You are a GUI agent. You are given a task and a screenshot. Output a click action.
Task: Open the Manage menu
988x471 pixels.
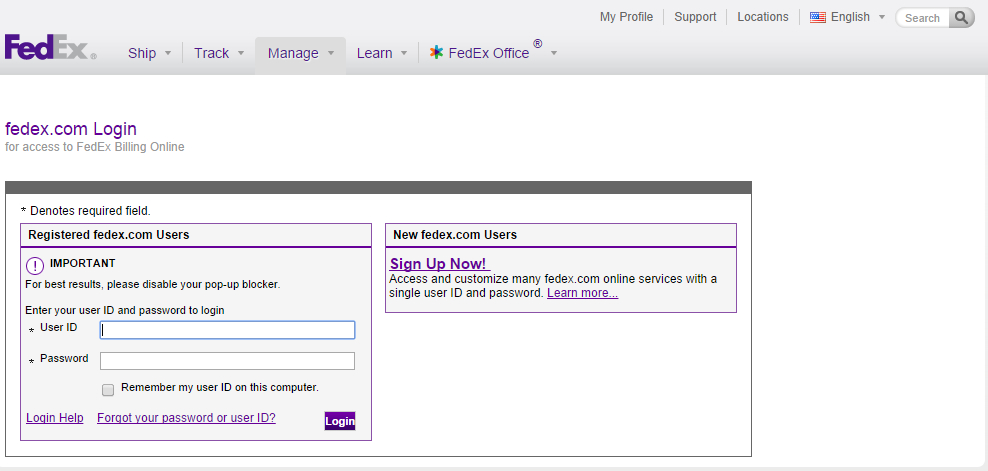click(x=293, y=54)
